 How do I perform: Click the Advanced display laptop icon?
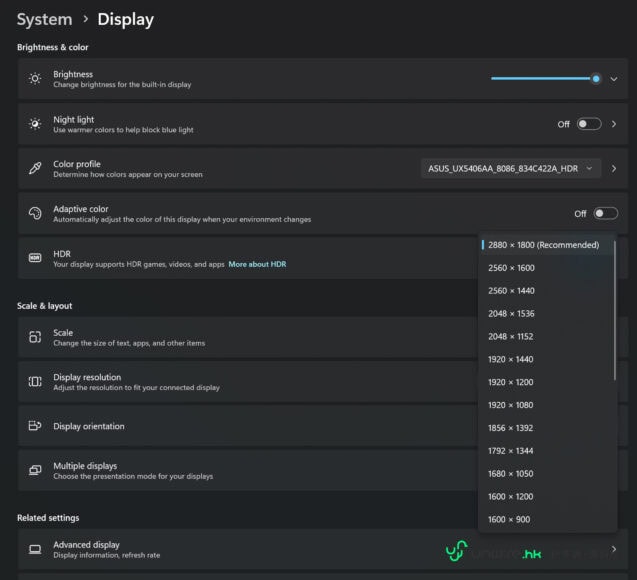pos(35,549)
